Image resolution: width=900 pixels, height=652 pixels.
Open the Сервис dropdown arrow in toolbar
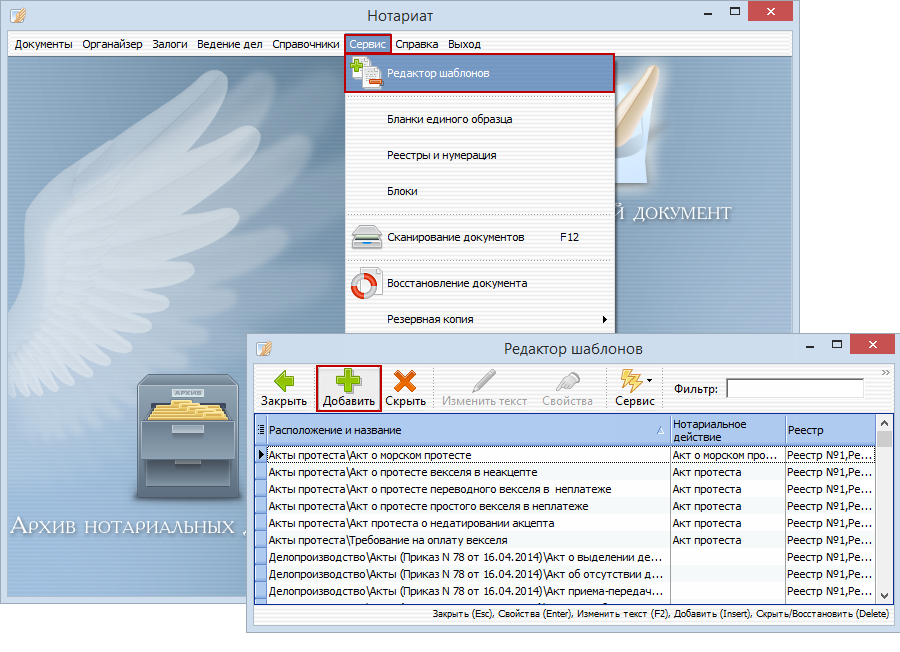click(x=649, y=380)
